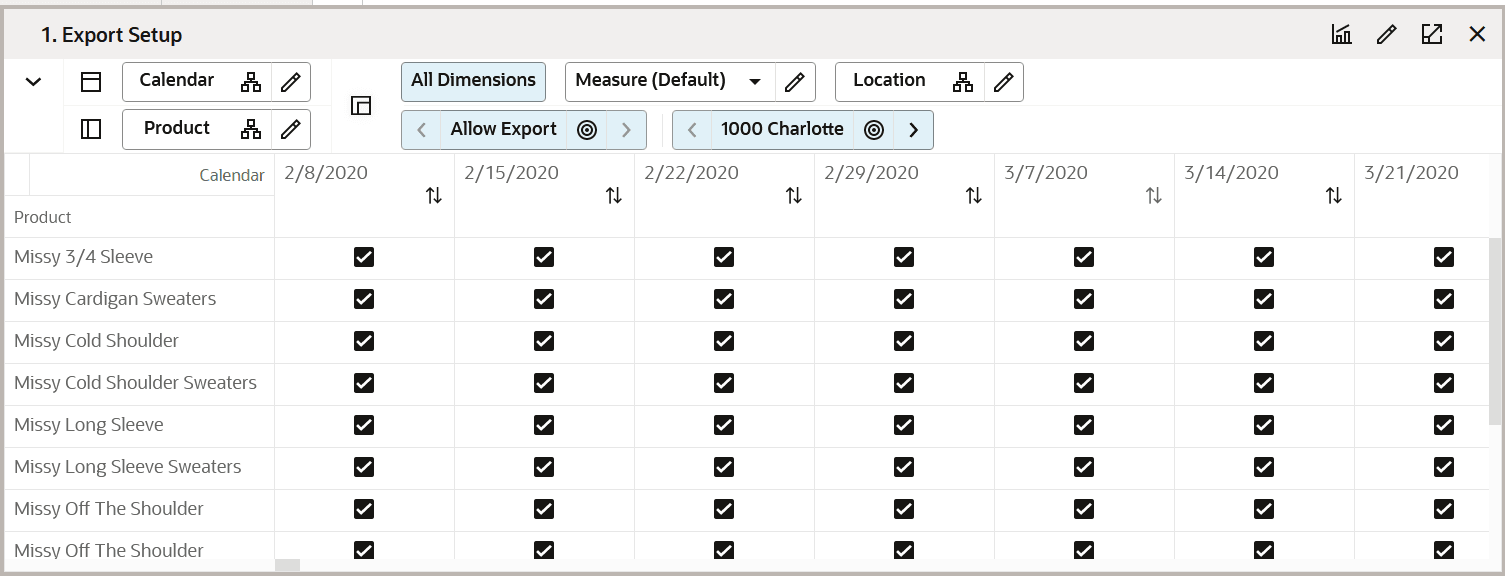This screenshot has height=576, width=1505.
Task: Pop out the view using expand icon
Action: [x=1432, y=33]
